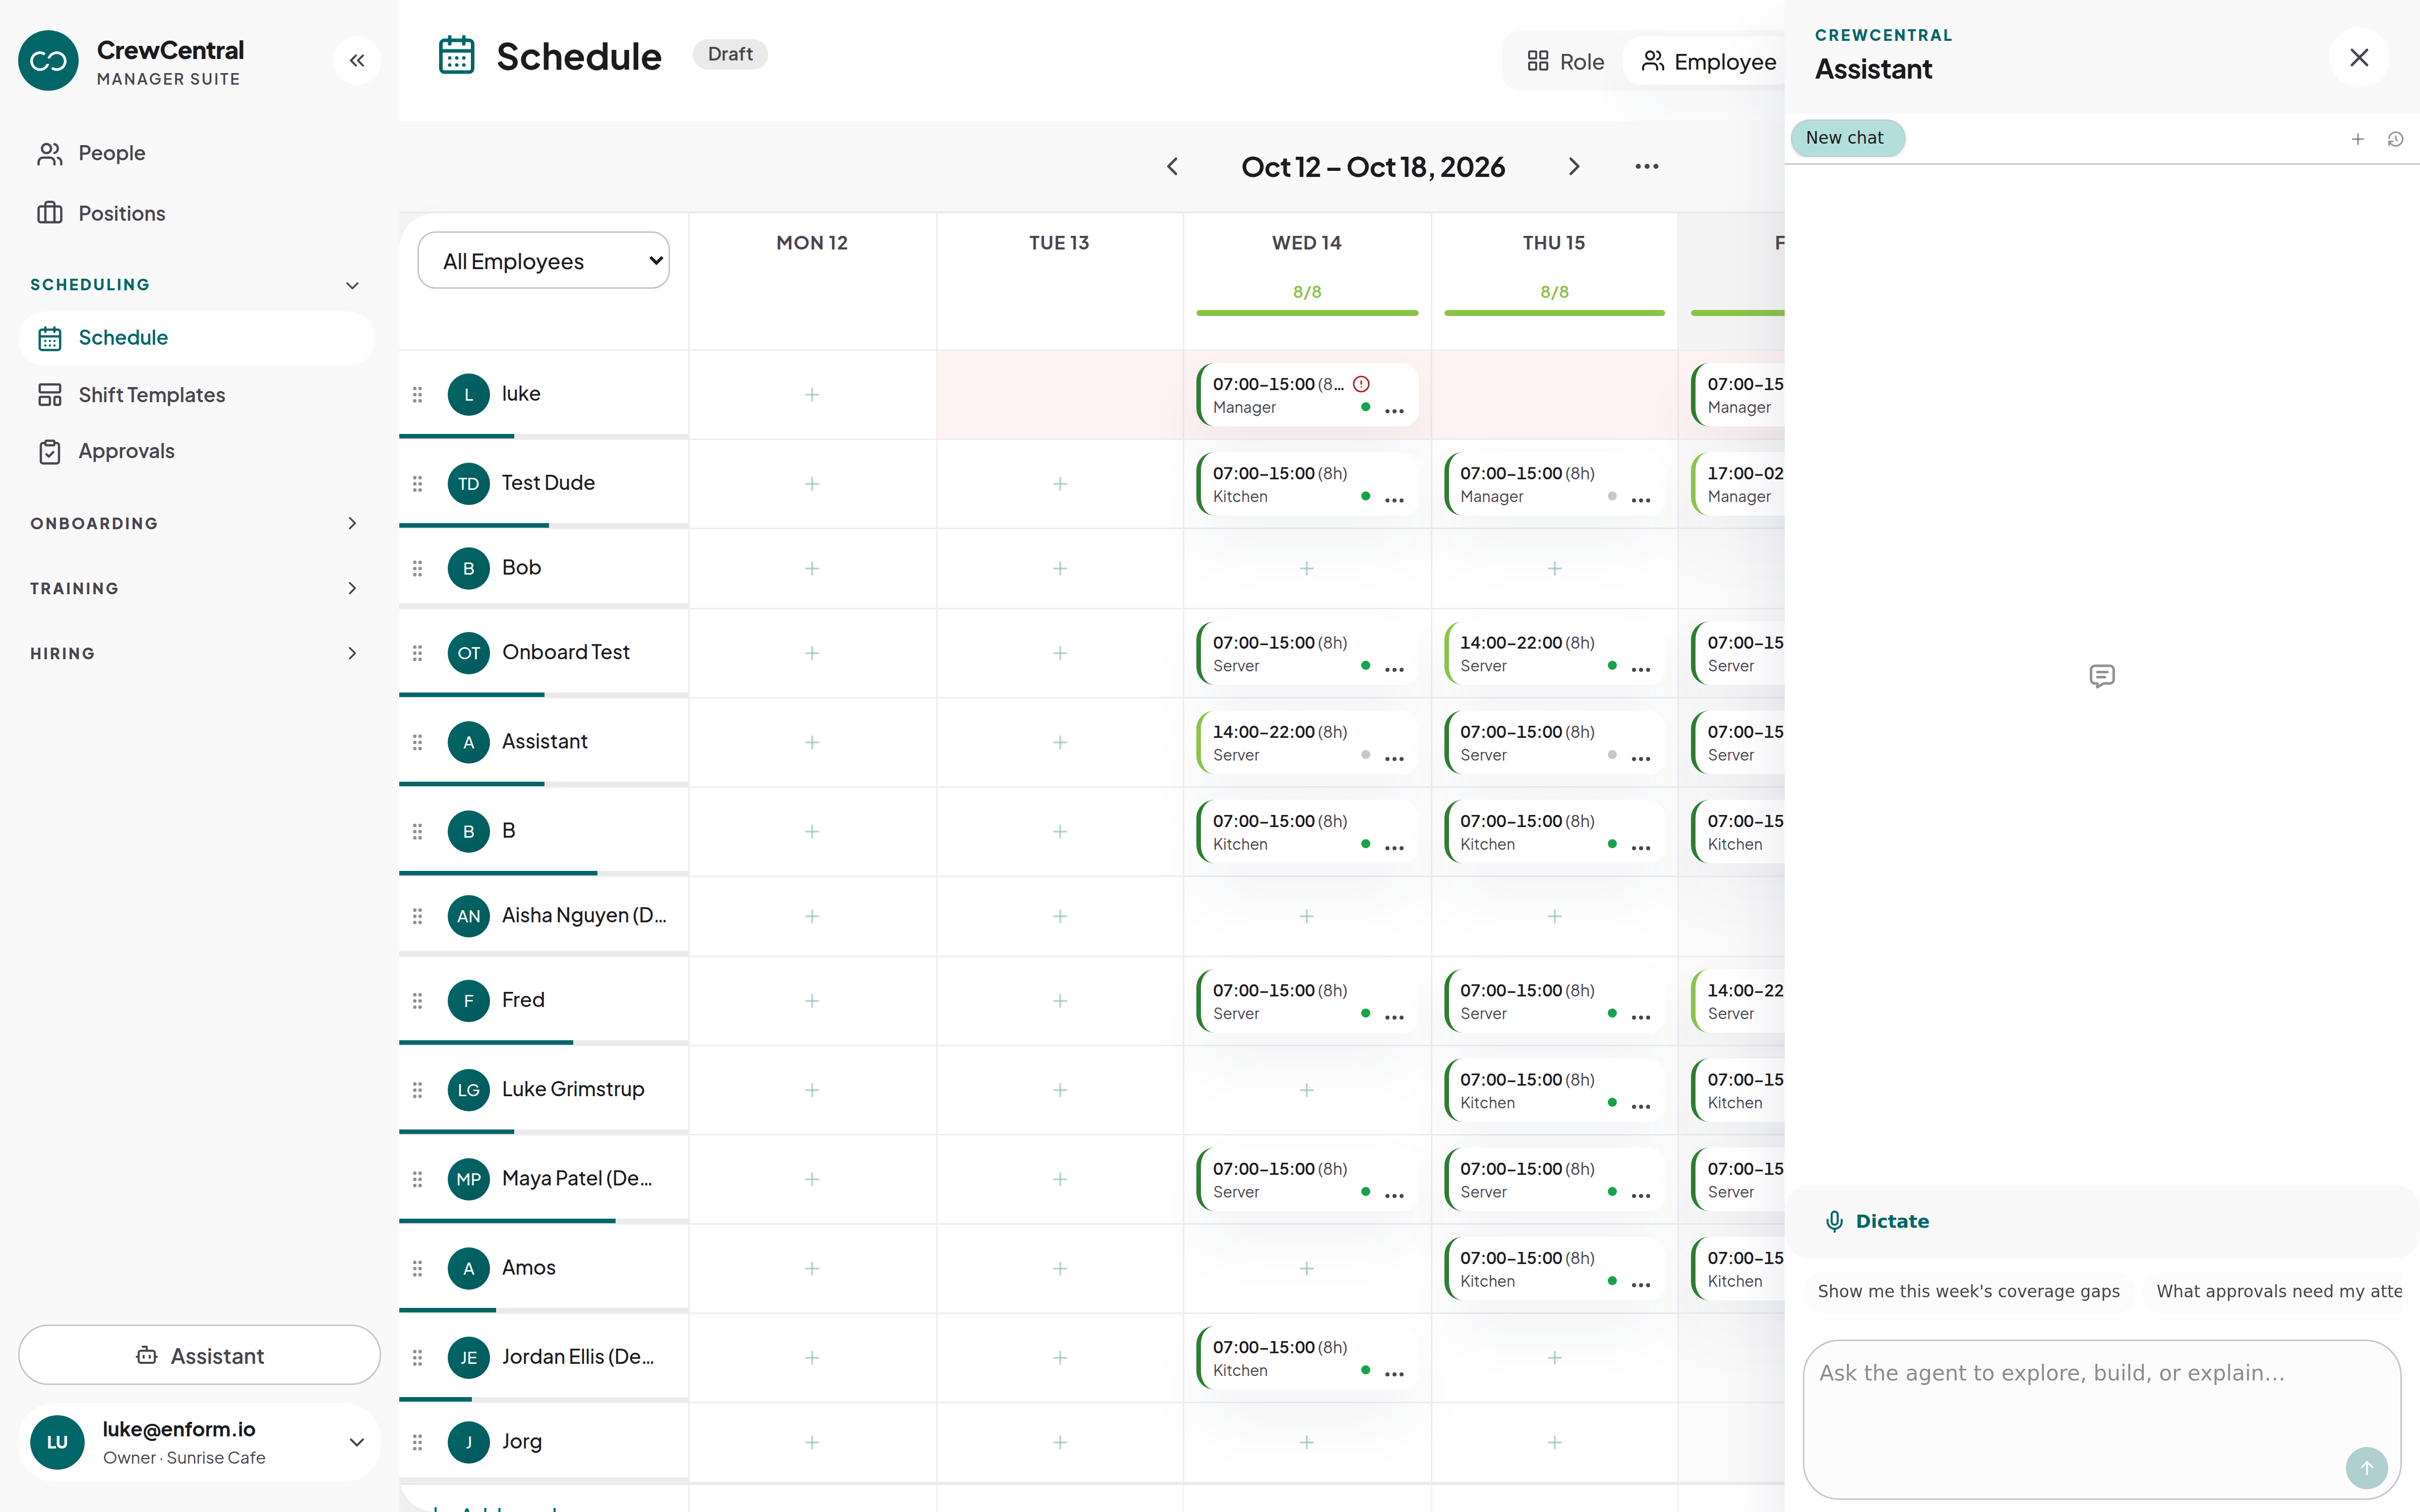Expand the Onboarding section

coord(196,523)
